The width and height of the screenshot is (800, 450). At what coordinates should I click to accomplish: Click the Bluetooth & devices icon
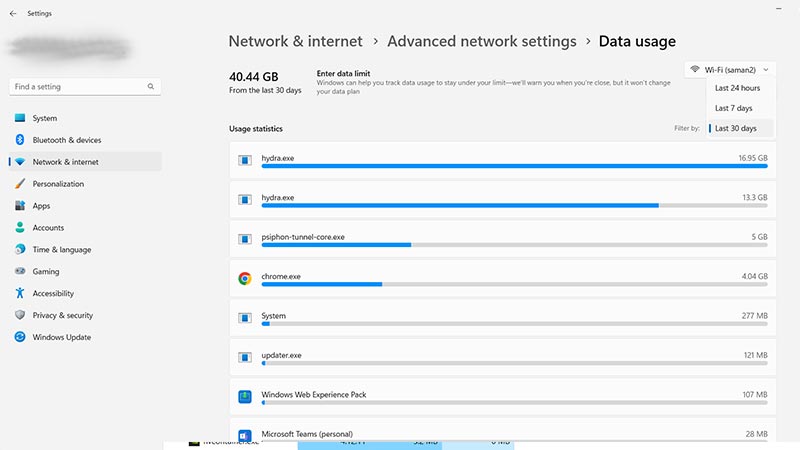click(20, 140)
